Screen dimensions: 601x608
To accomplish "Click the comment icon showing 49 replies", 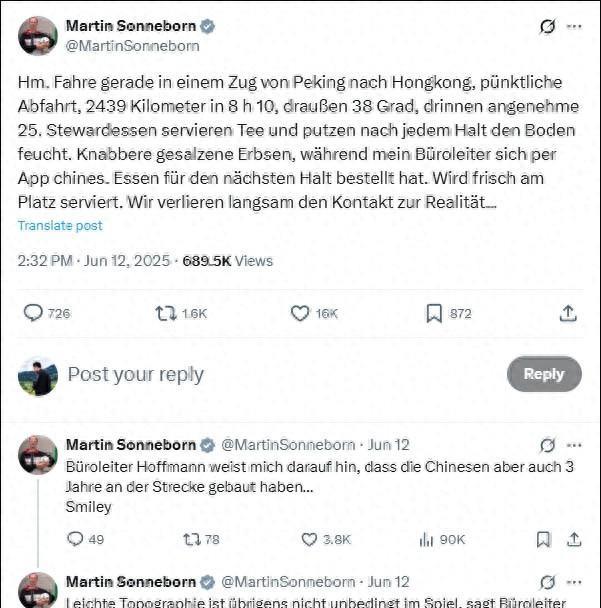I will pos(75,539).
